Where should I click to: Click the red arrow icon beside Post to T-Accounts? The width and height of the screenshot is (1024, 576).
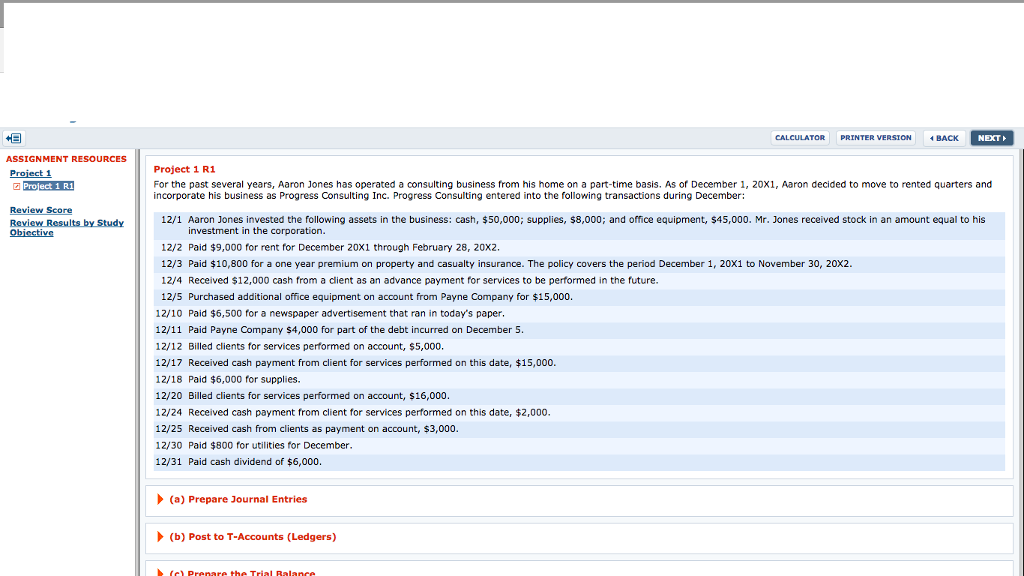[x=160, y=537]
